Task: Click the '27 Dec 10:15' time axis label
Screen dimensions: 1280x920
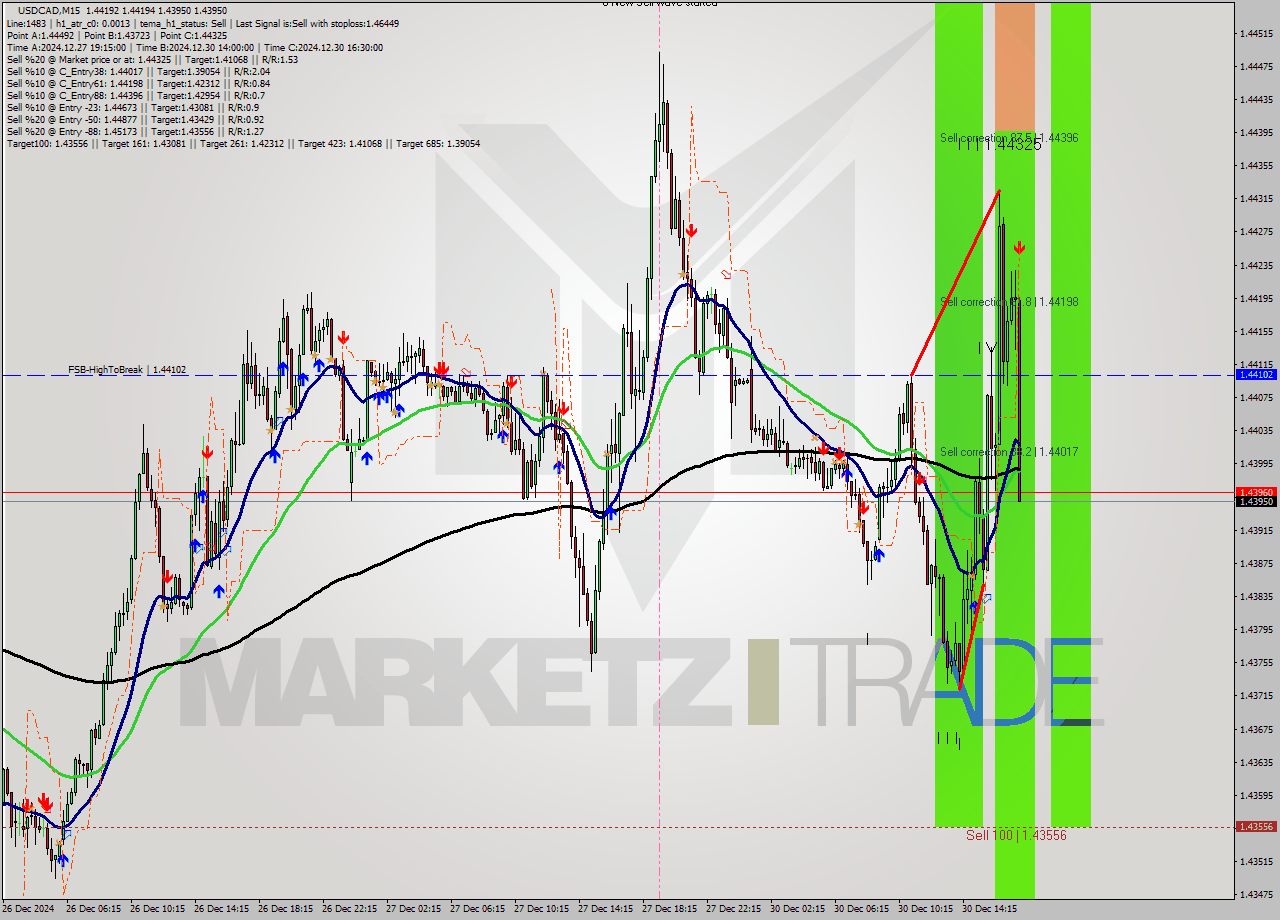Action: pos(541,909)
